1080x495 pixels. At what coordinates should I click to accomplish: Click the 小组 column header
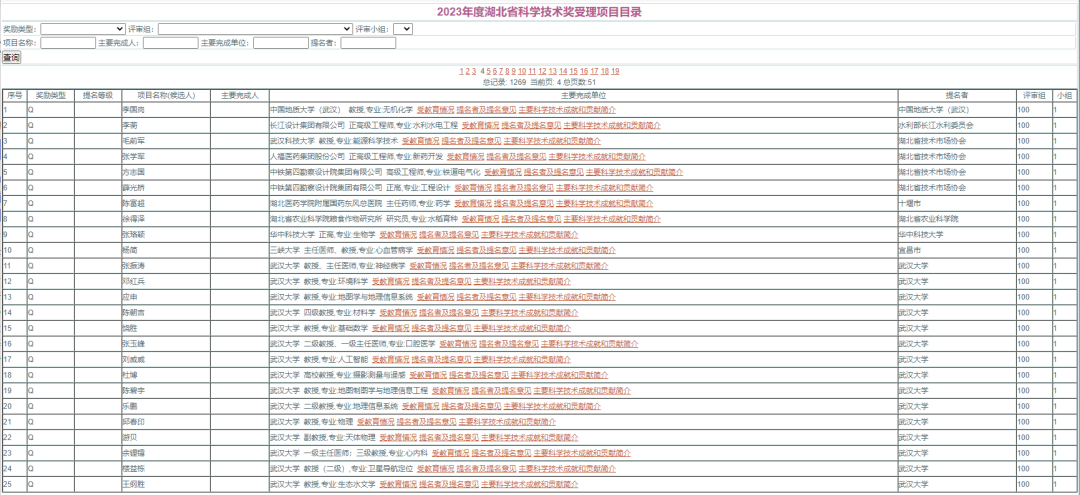(1063, 95)
